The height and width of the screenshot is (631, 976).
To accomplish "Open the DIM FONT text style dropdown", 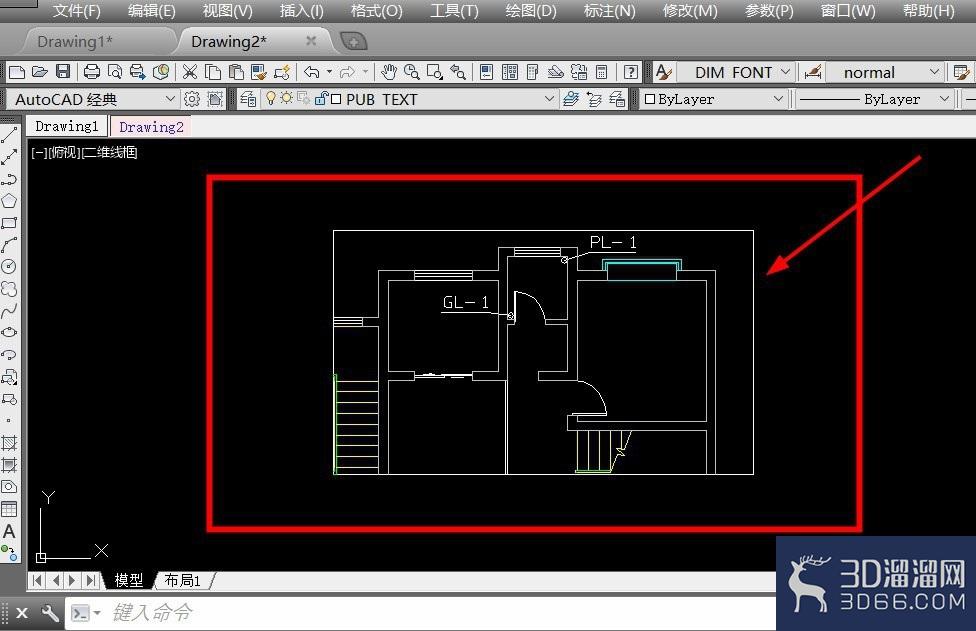I will (x=785, y=72).
